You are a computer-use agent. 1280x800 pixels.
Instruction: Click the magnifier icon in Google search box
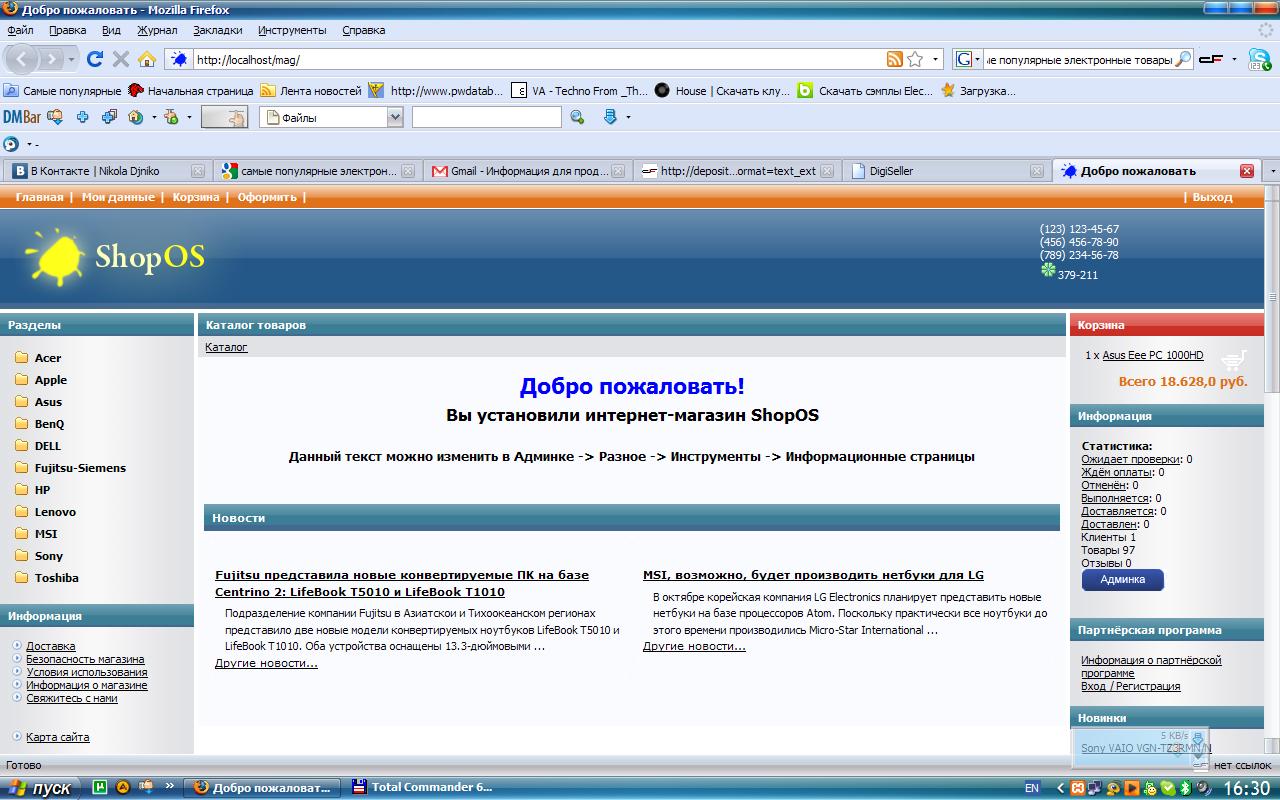pos(1182,59)
